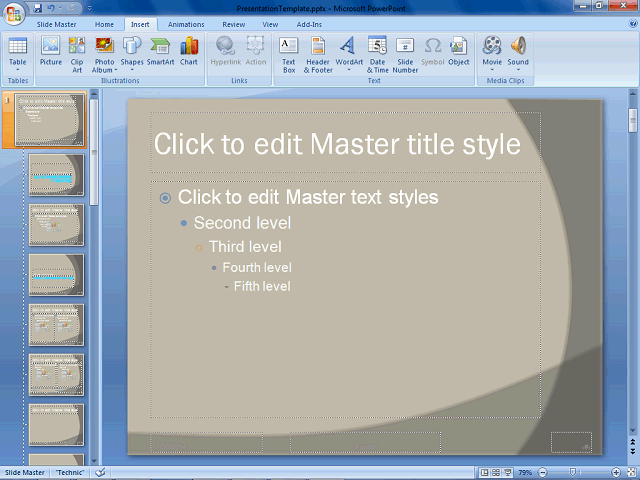
Task: Click the grayed-out Redo icon
Action: click(71, 8)
